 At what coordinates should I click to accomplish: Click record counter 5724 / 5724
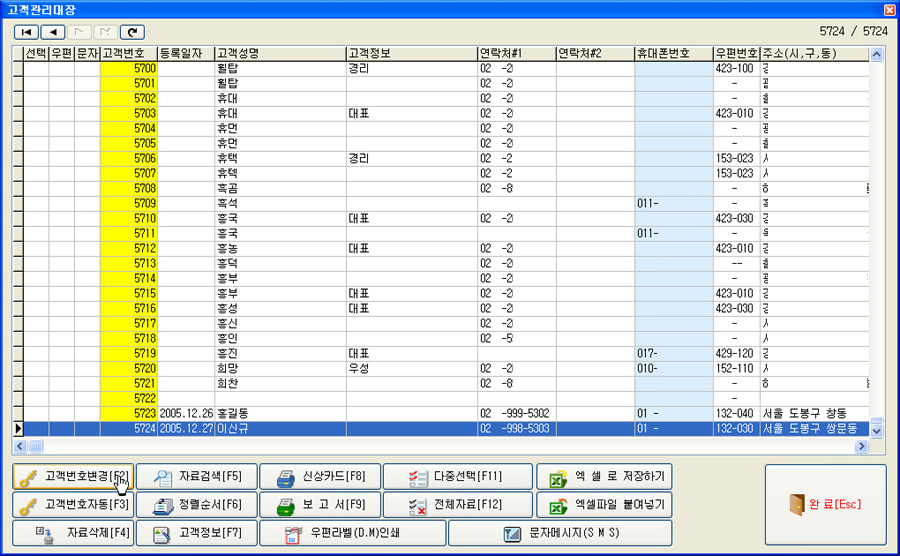pyautogui.click(x=853, y=32)
